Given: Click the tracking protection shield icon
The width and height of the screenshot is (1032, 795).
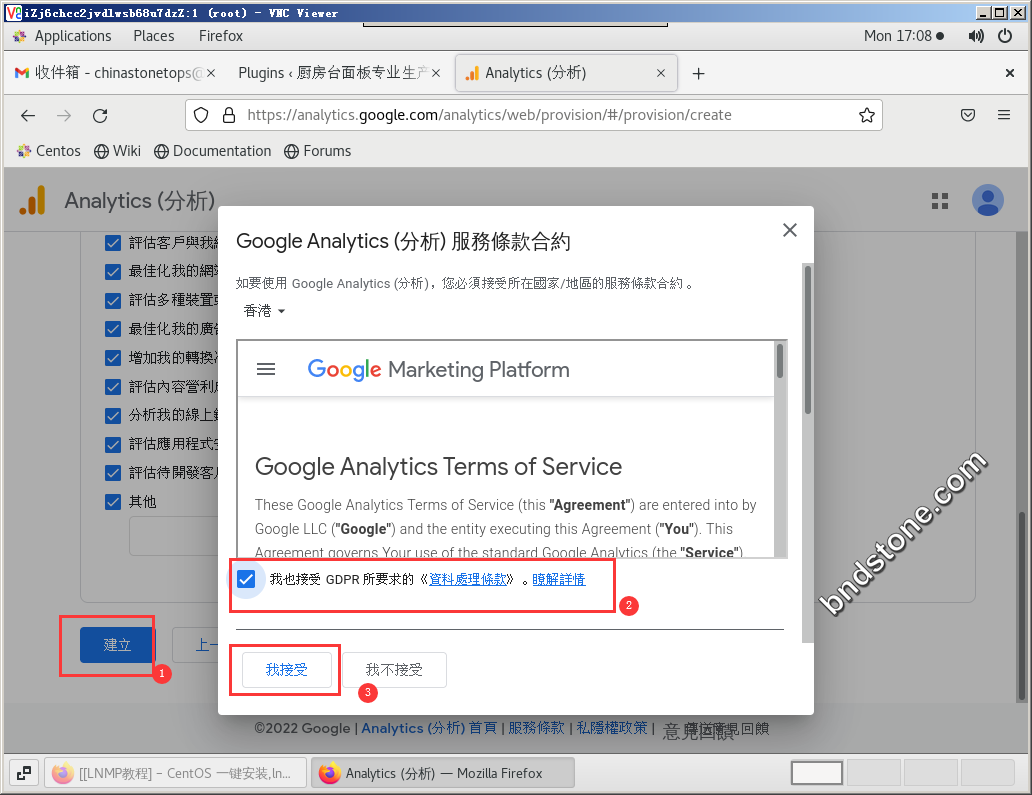Looking at the screenshot, I should pos(201,115).
